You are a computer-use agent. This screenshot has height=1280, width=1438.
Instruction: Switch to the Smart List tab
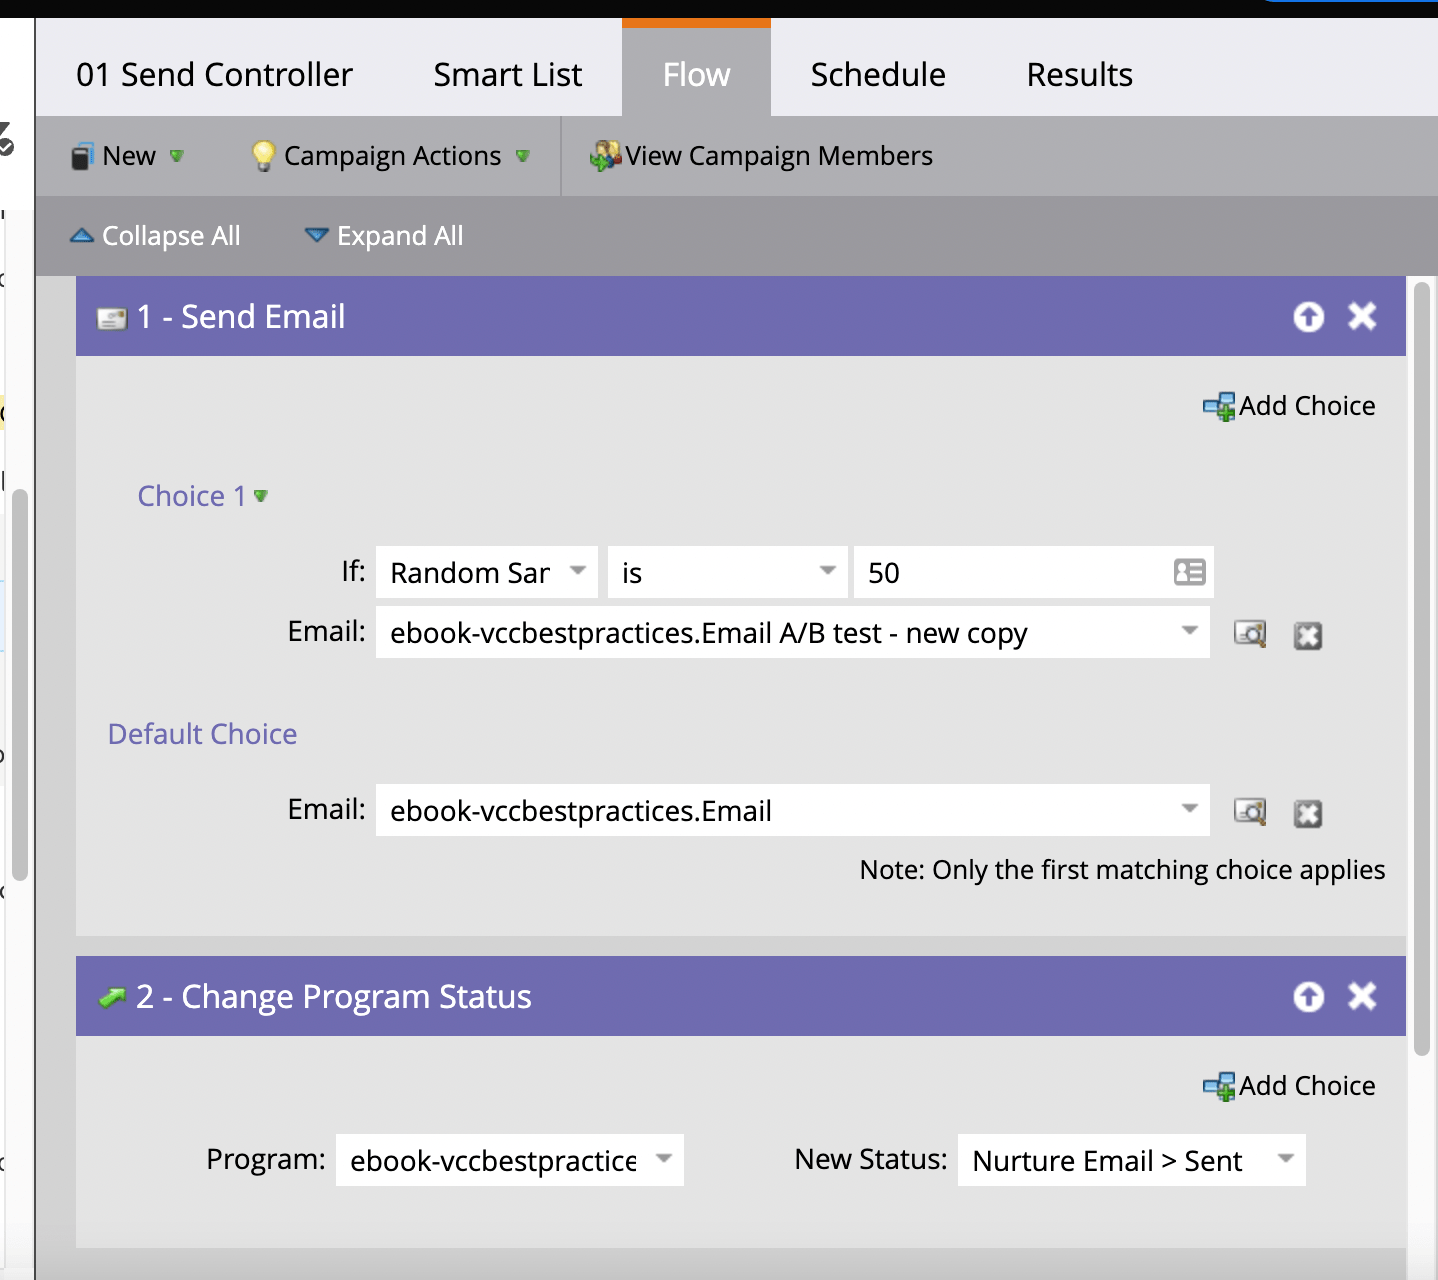507,75
